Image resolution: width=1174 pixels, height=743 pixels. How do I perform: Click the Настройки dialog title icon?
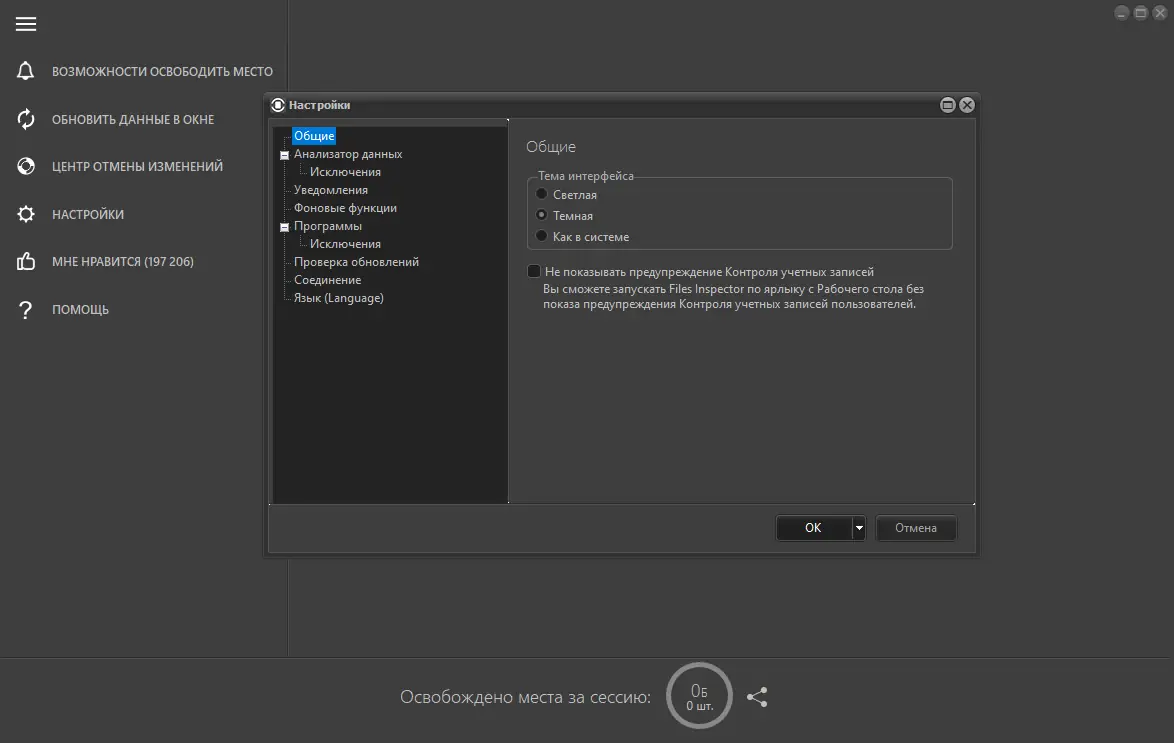tap(278, 105)
